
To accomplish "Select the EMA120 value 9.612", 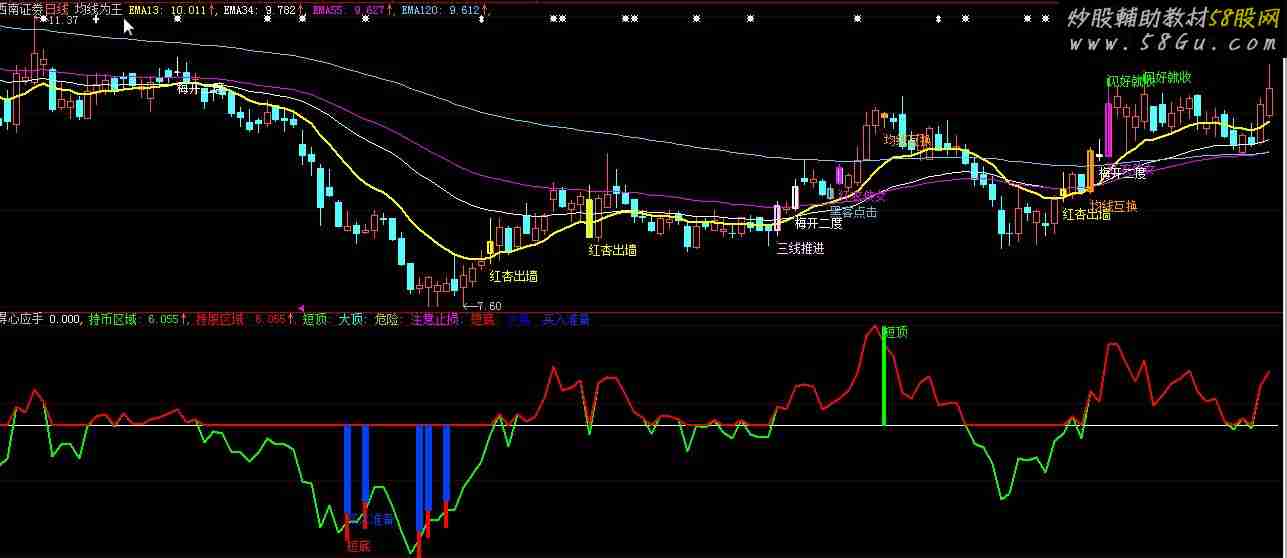I will [x=466, y=9].
